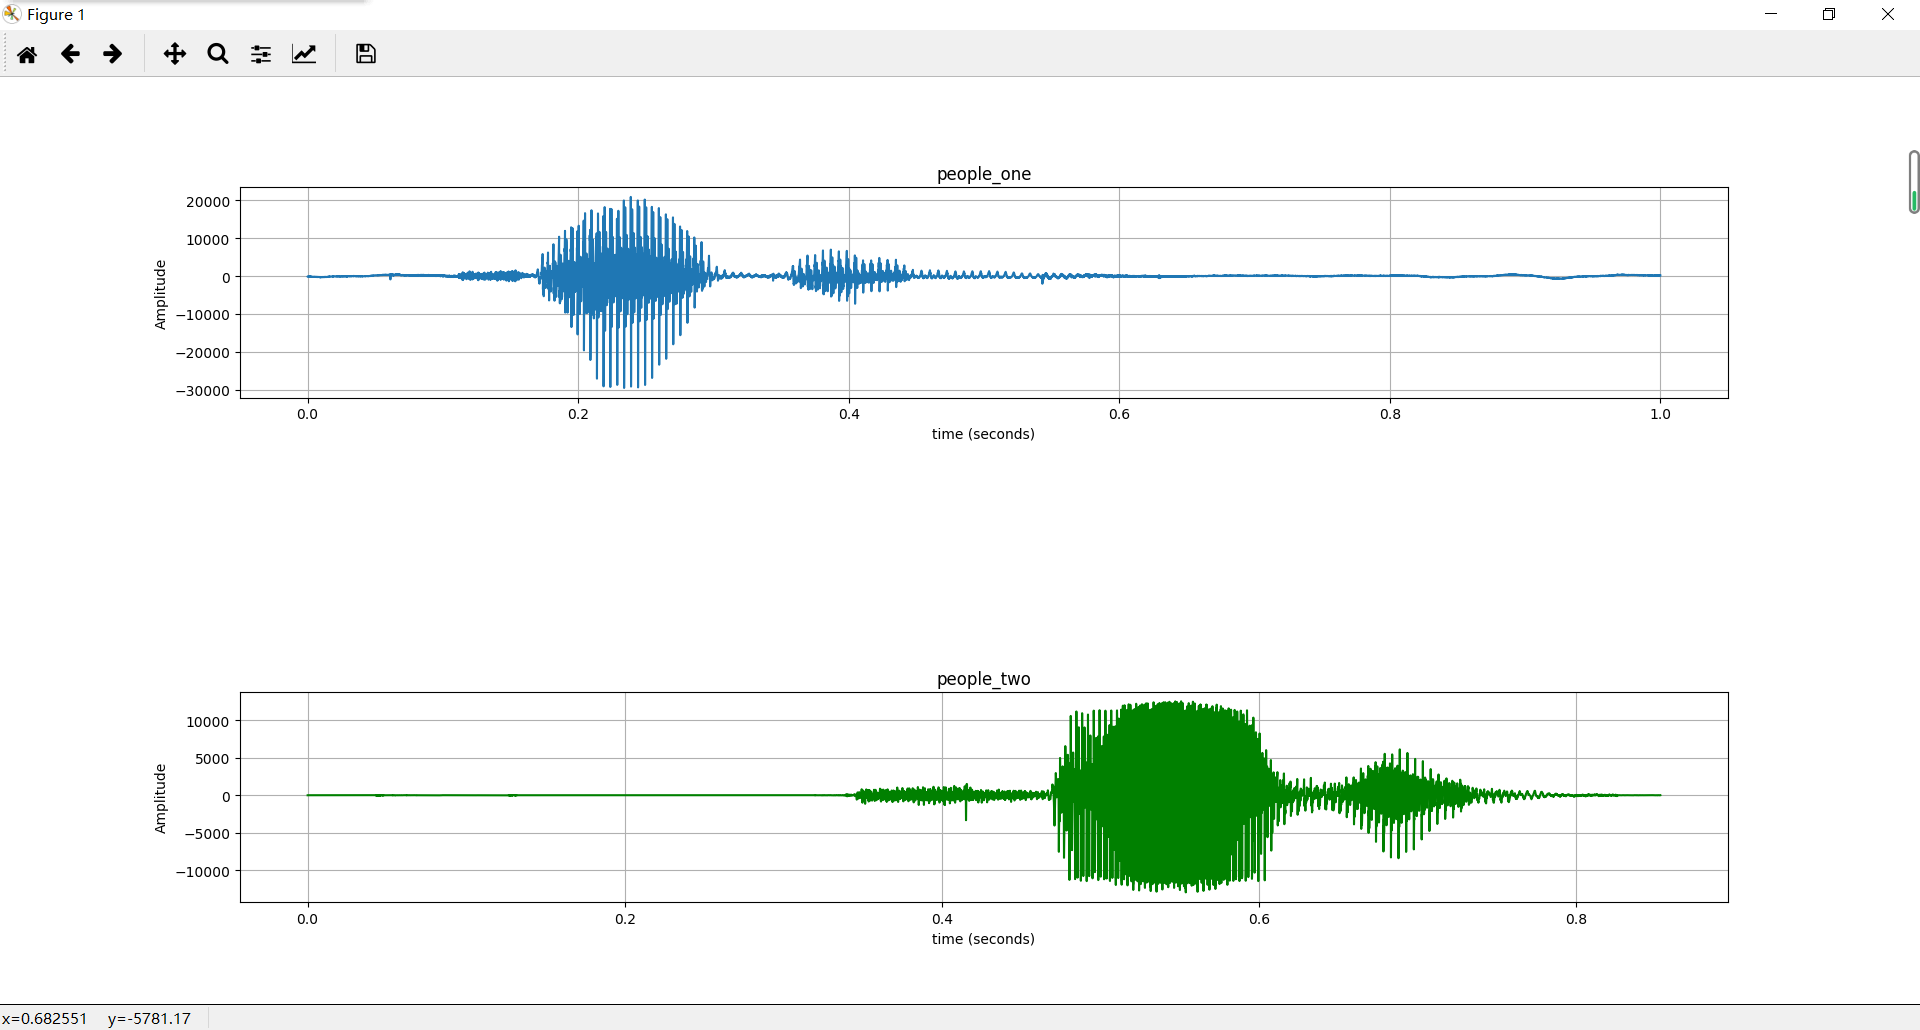
Task: Open Edit axis and curve parameters icon
Action: [304, 54]
